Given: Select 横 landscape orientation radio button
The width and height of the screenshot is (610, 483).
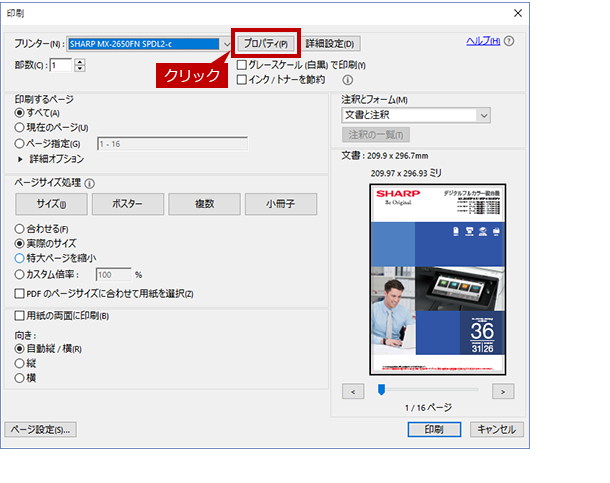Looking at the screenshot, I should (19, 378).
